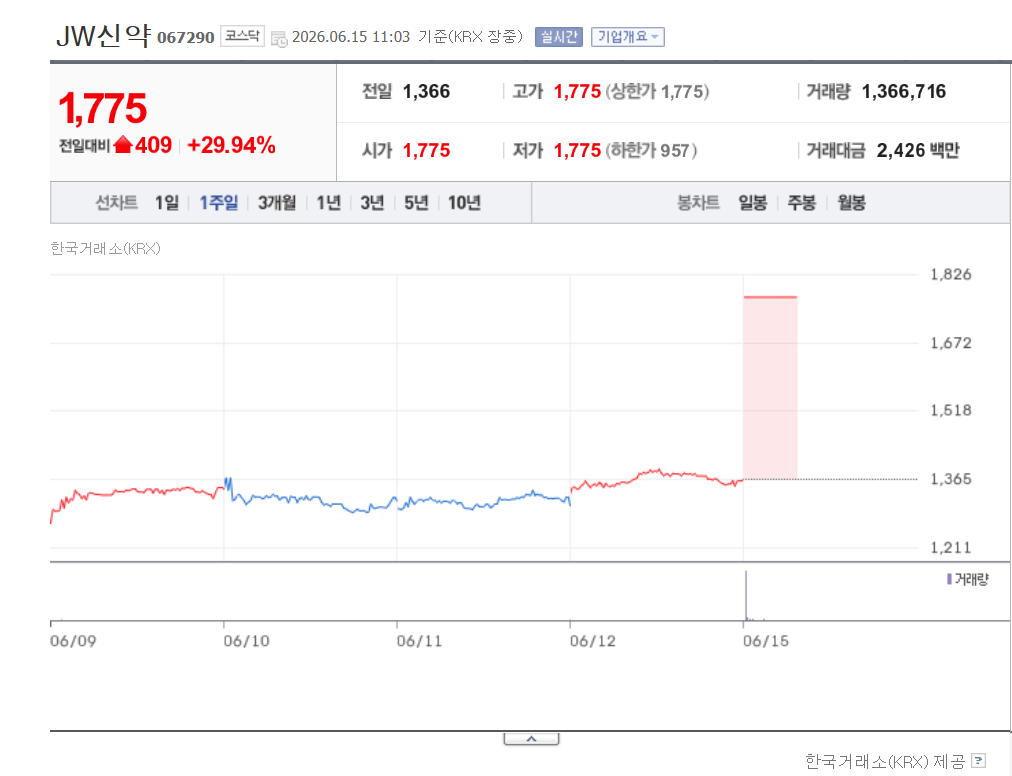Show the 5년 line chart
The height and width of the screenshot is (776, 1012).
click(416, 203)
